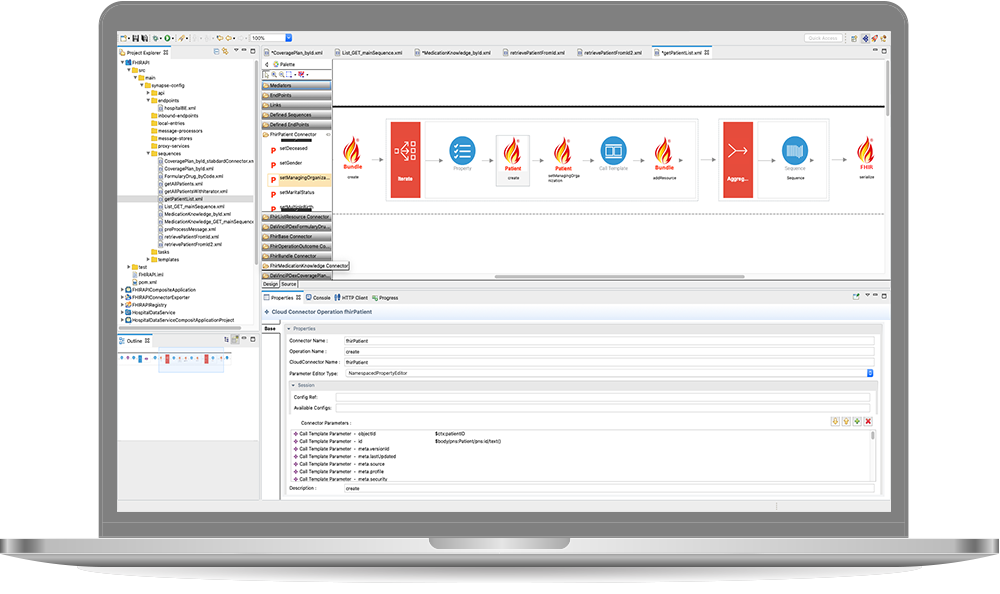Click the move parameter up arrow icon
The width and height of the screenshot is (1000, 594).
coord(846,421)
